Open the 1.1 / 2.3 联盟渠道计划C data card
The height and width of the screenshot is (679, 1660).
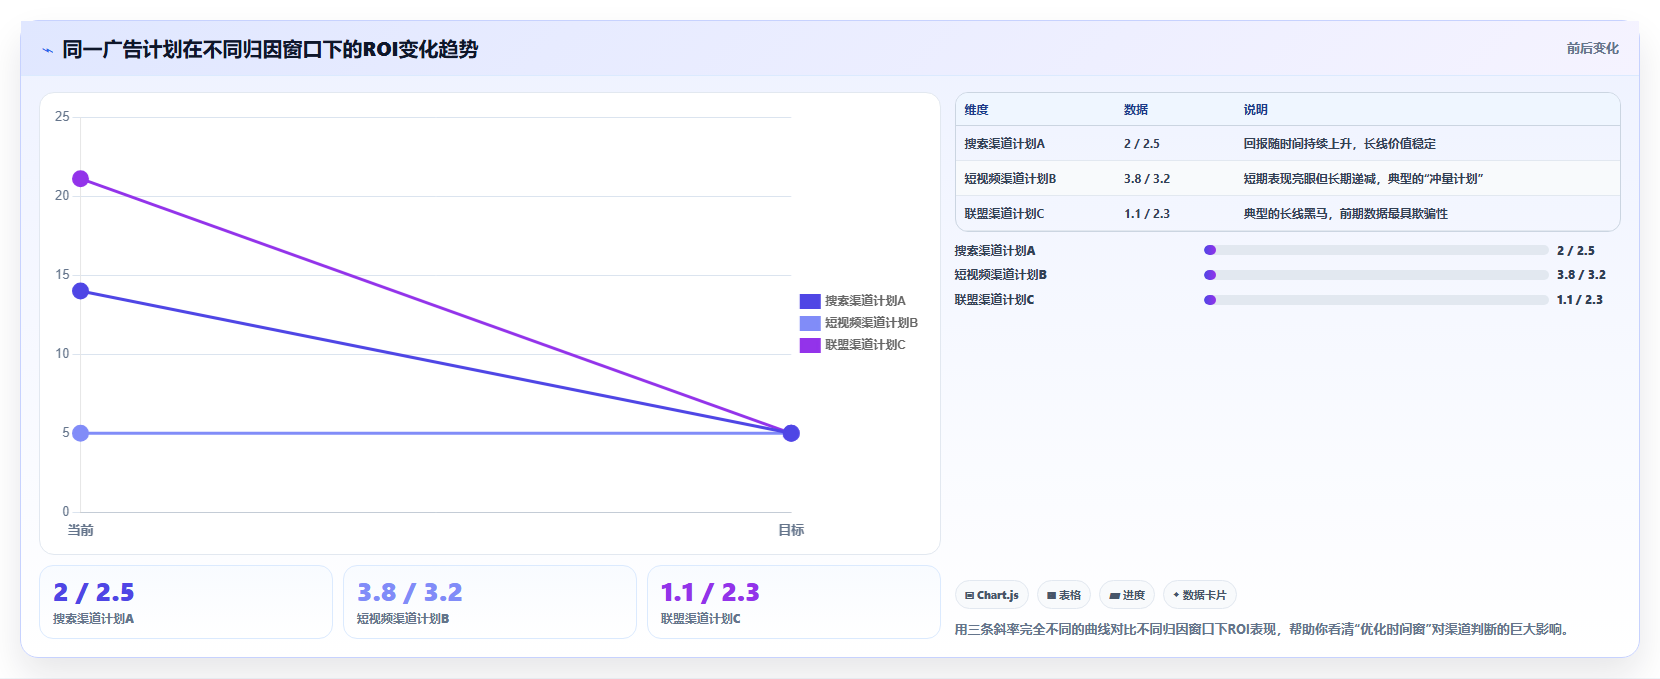(x=794, y=602)
